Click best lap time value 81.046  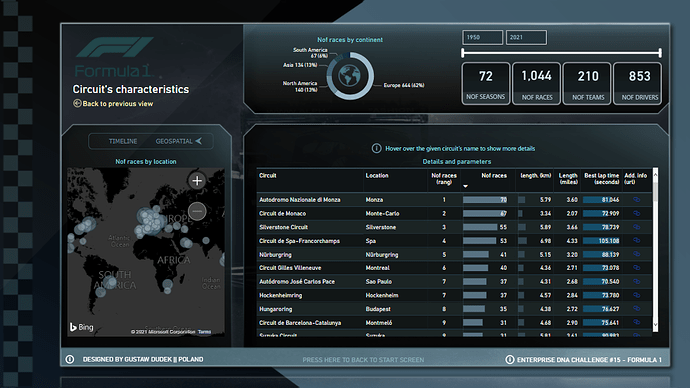click(x=610, y=200)
